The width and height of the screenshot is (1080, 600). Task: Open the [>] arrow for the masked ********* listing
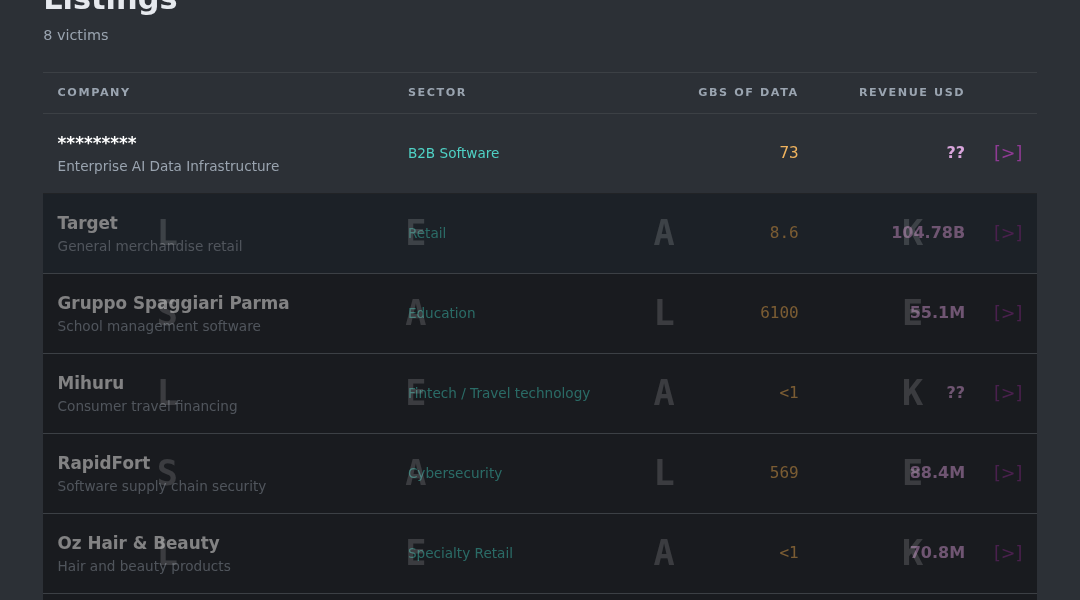pyautogui.click(x=1008, y=153)
